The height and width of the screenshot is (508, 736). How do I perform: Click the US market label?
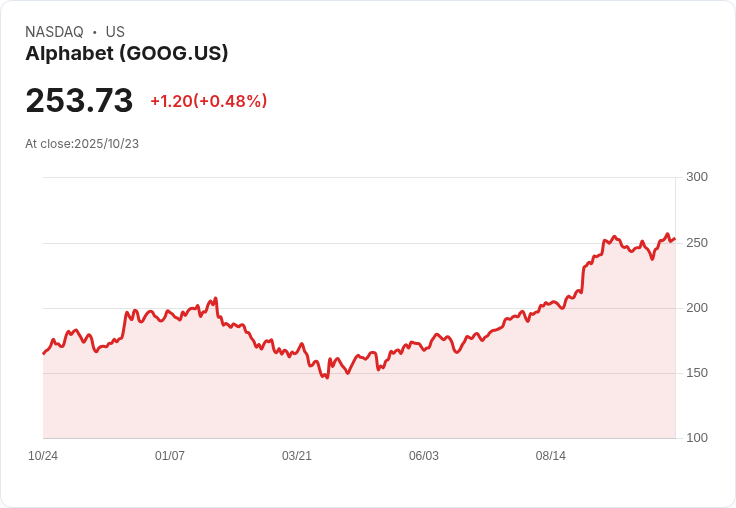click(x=115, y=32)
